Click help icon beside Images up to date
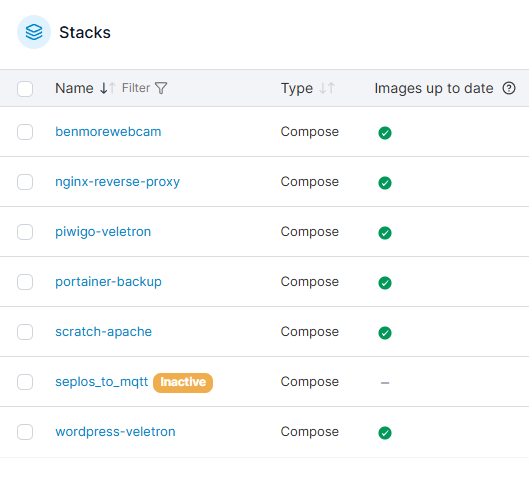The height and width of the screenshot is (482, 529). click(509, 88)
